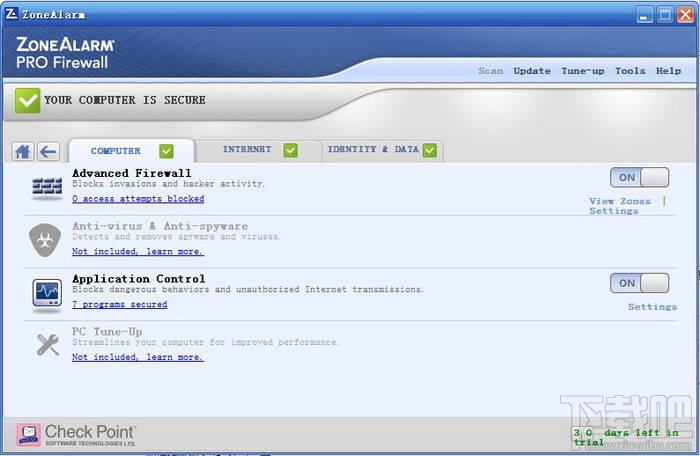This screenshot has width=700, height=456.
Task: Click the 'Application Control' heading
Action: point(138,279)
